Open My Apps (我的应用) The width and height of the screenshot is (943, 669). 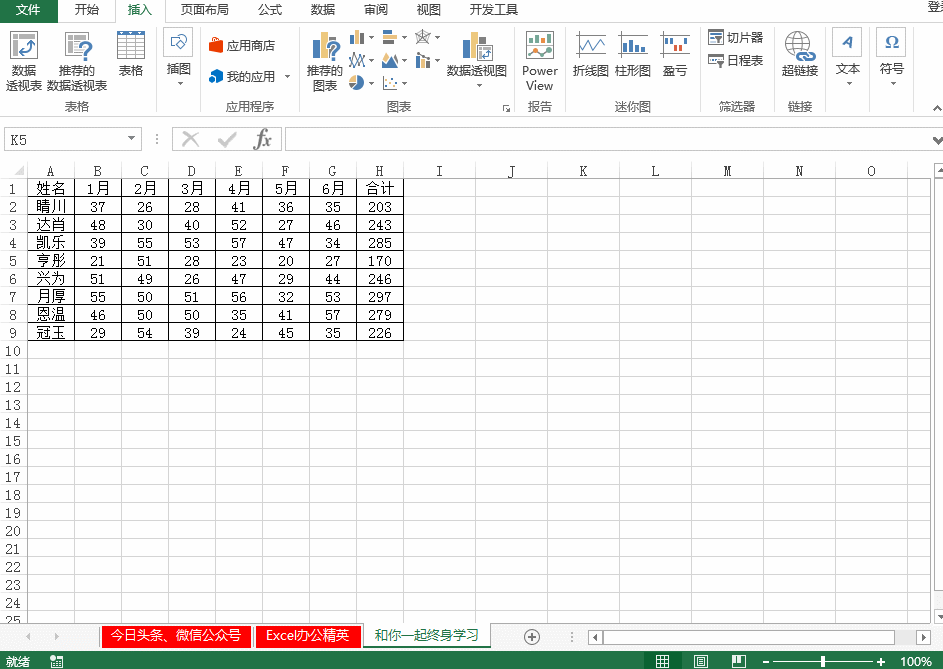coord(242,76)
